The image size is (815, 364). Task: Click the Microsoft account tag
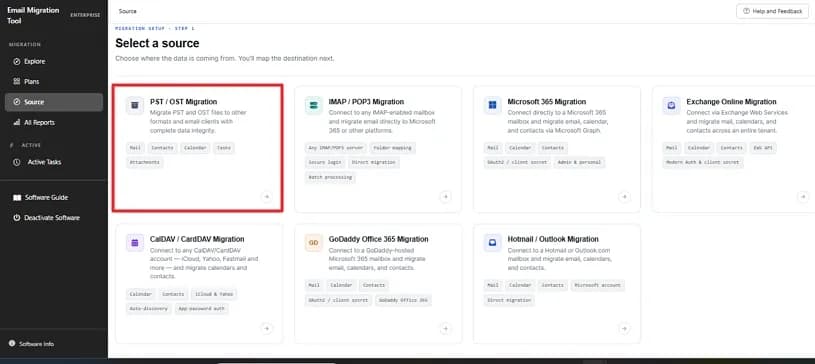tap(598, 285)
